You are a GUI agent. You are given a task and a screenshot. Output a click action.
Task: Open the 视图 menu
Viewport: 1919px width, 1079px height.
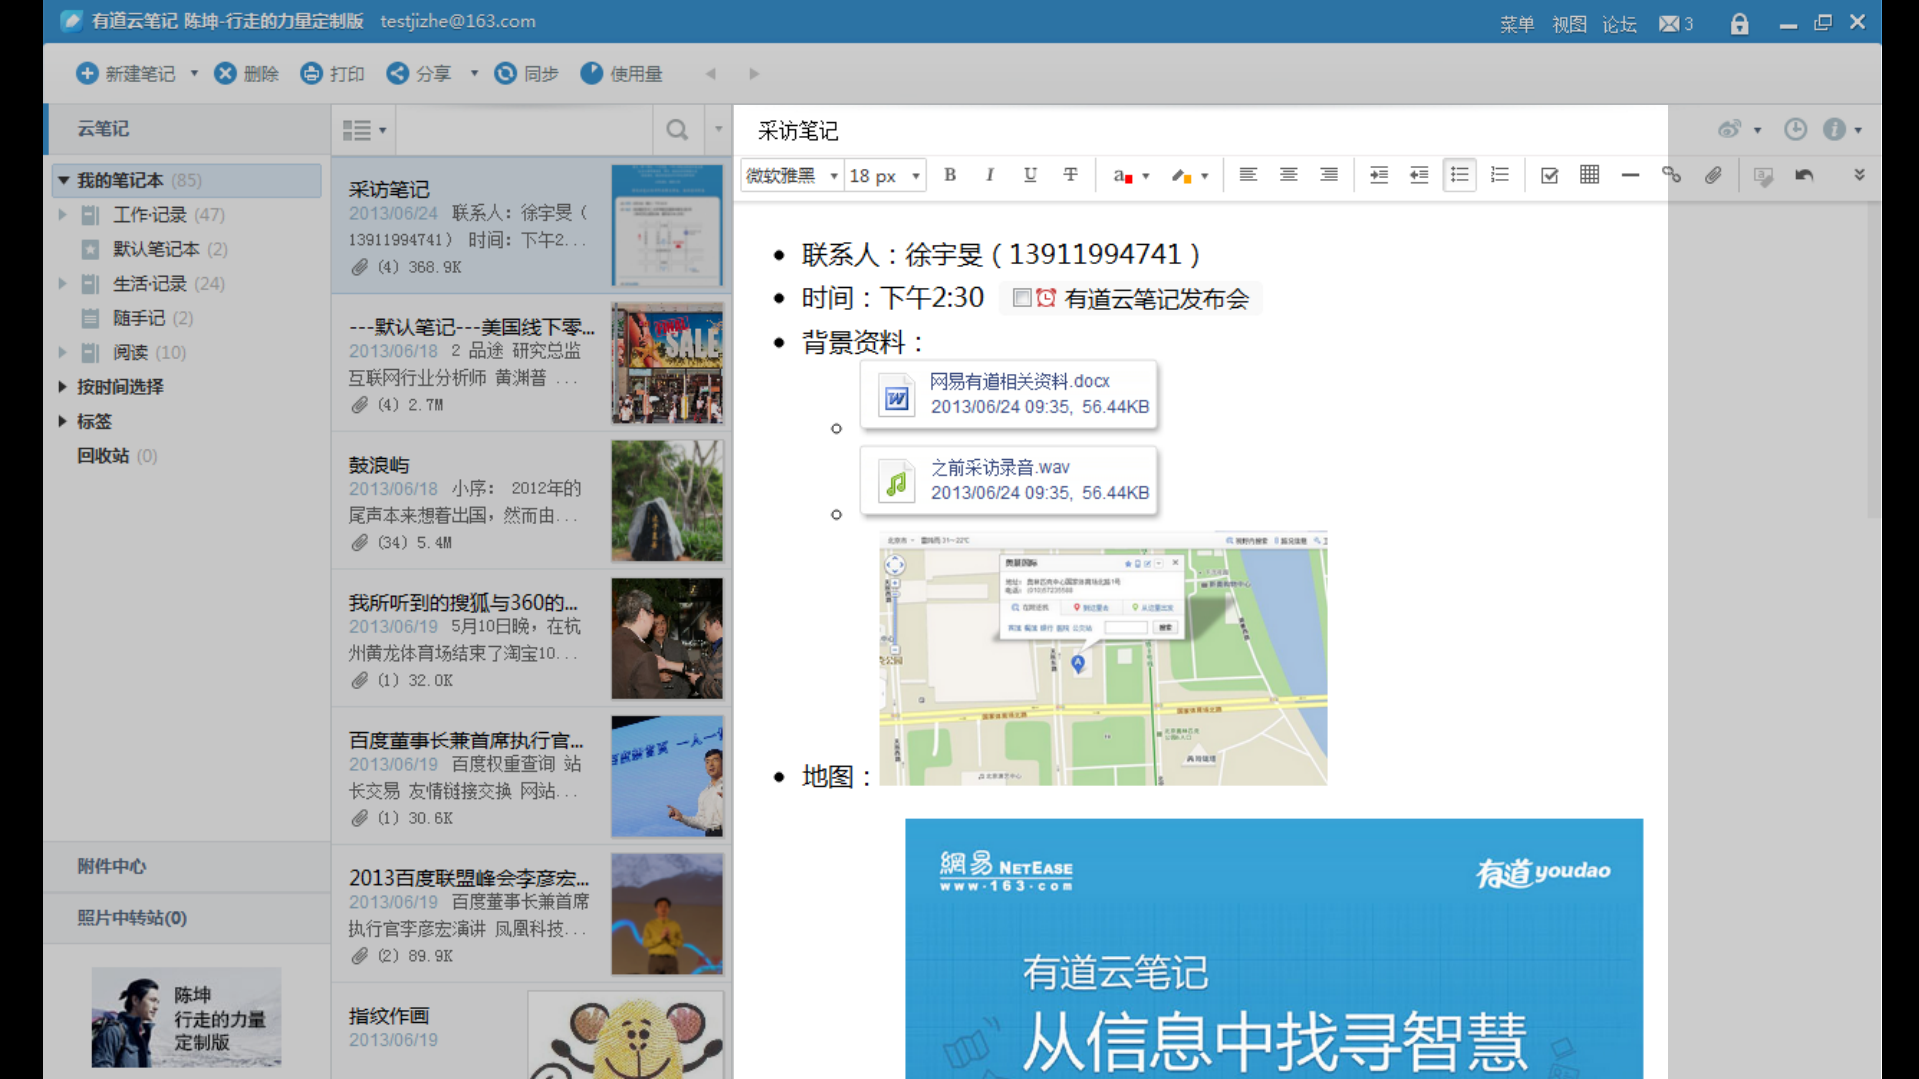1568,23
